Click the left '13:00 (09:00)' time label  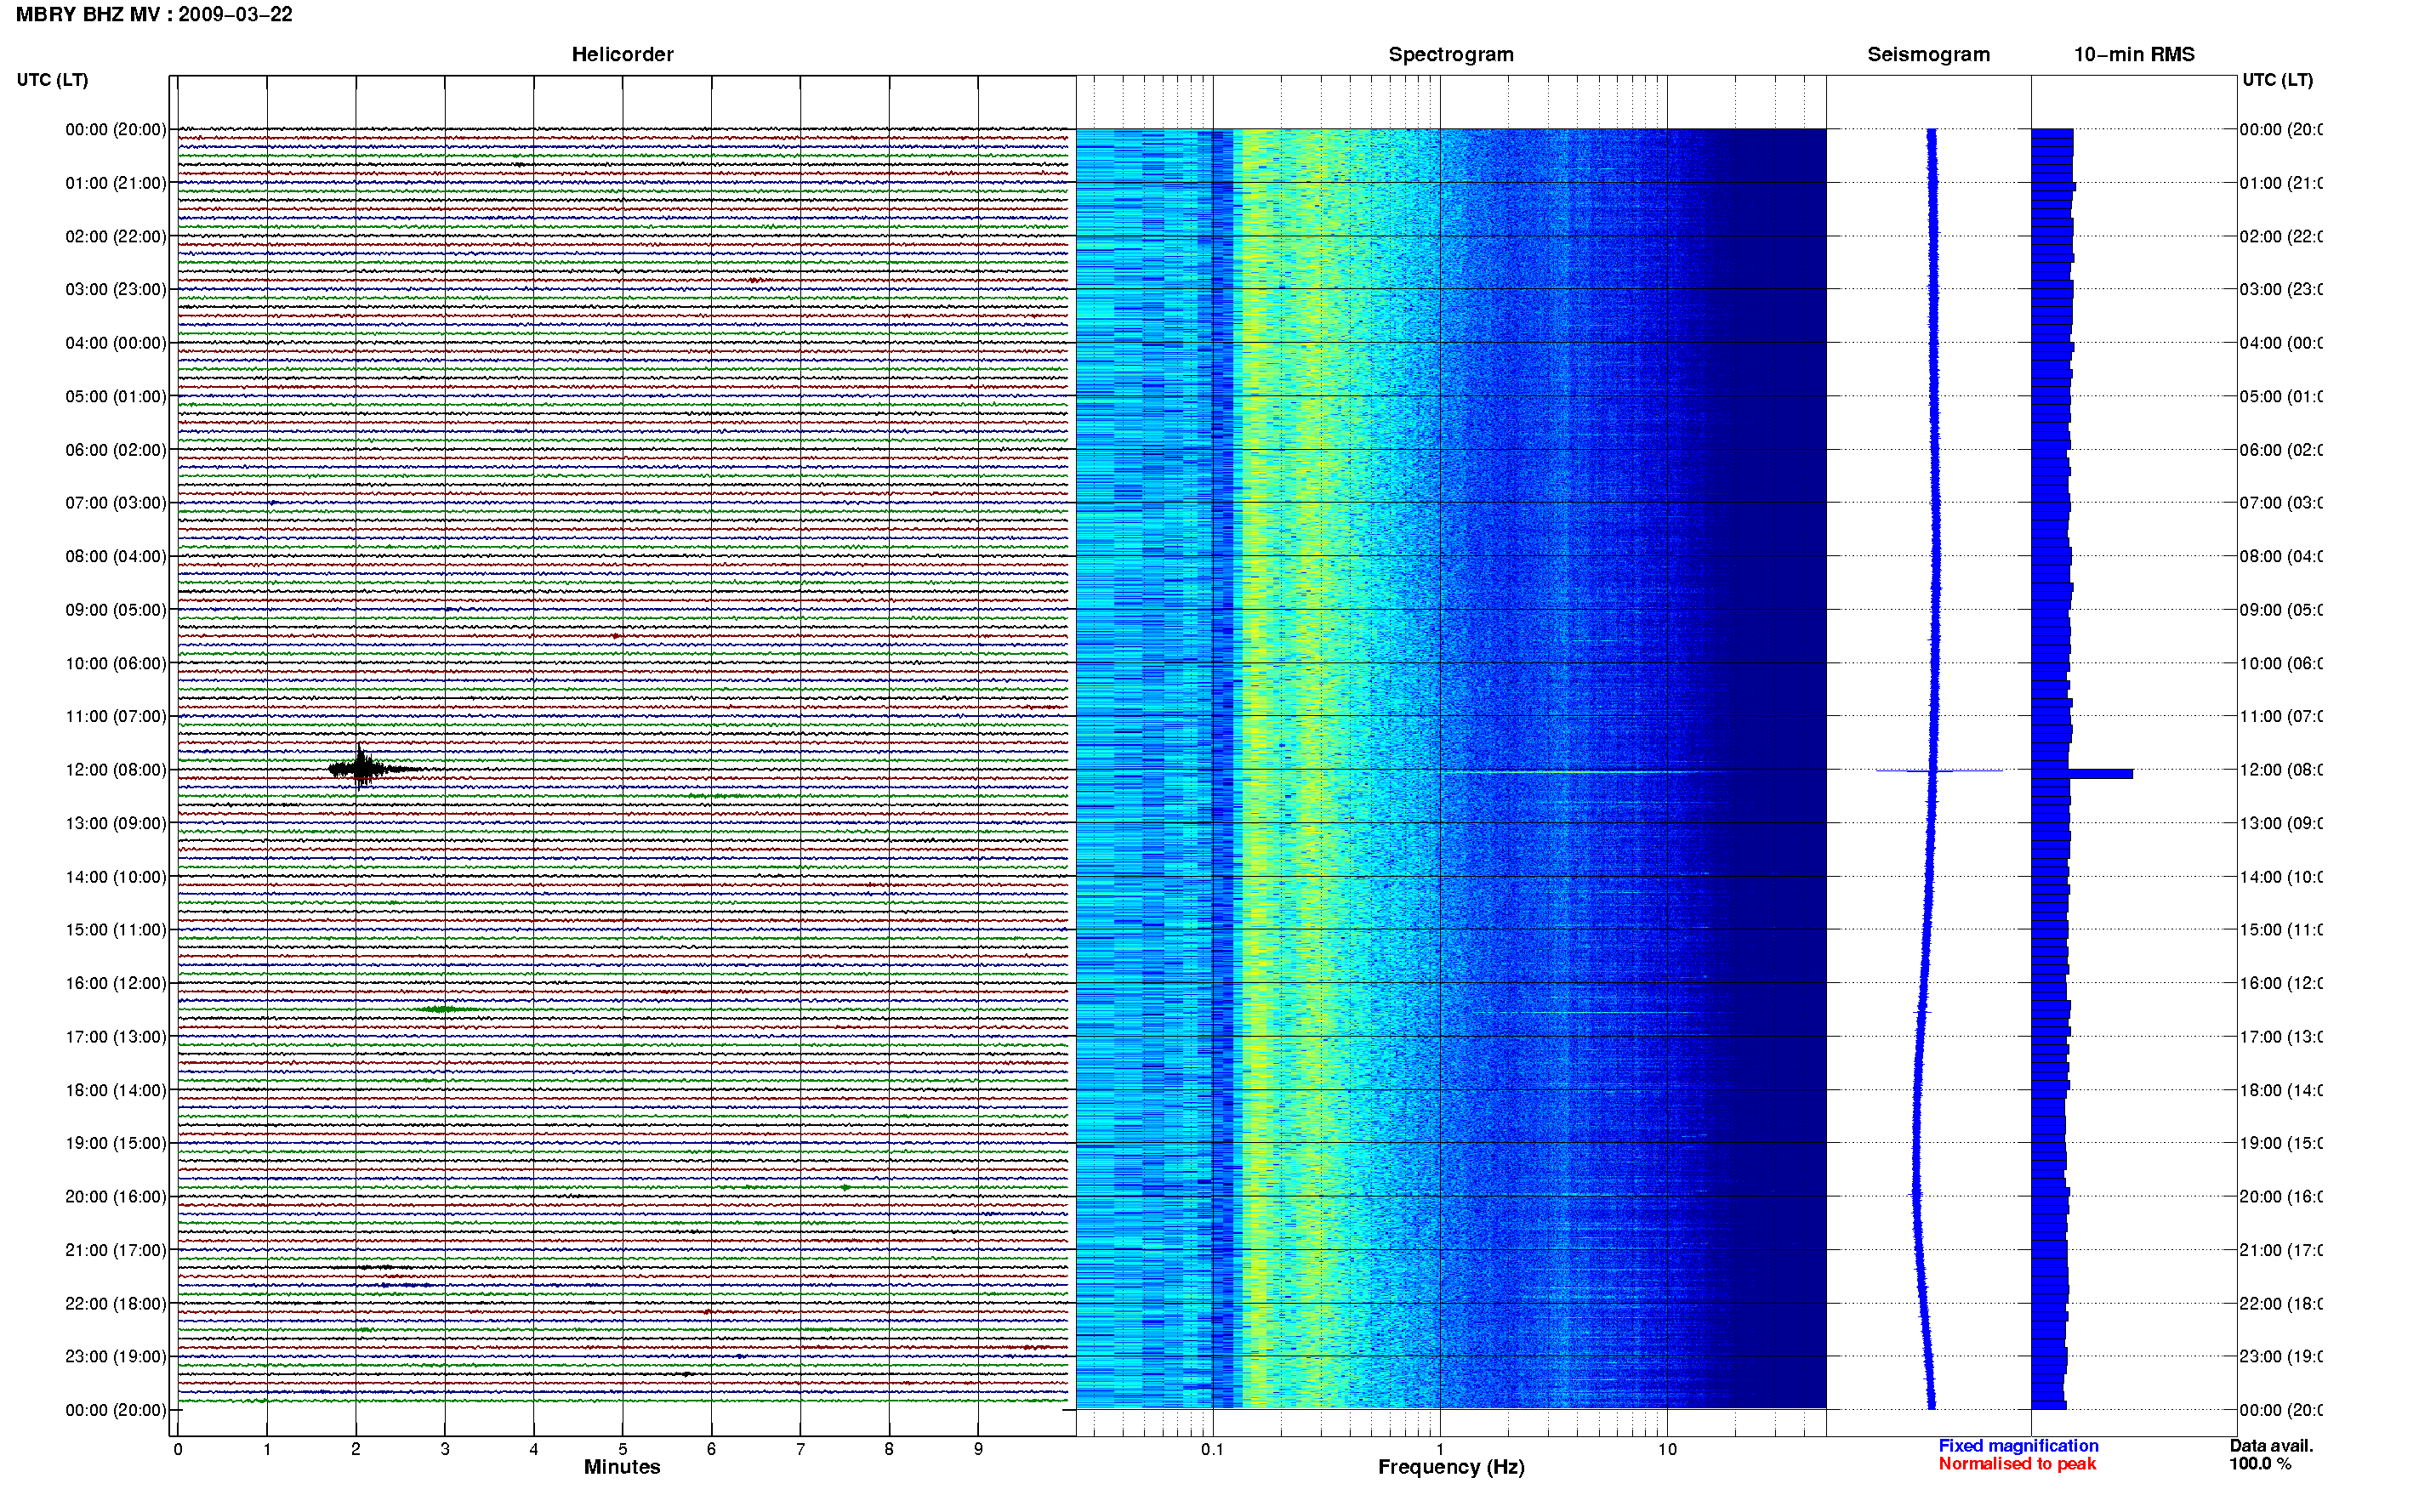116,823
